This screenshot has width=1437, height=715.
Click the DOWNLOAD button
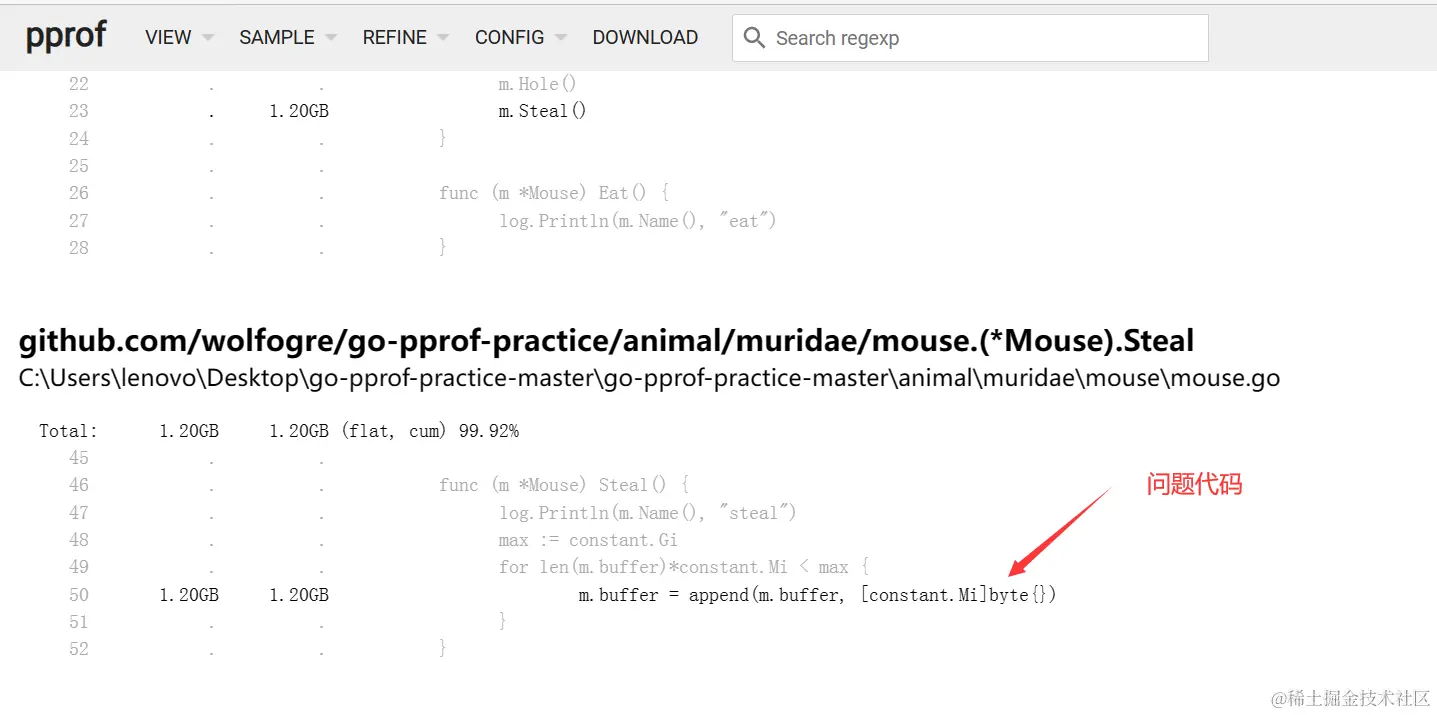point(645,37)
